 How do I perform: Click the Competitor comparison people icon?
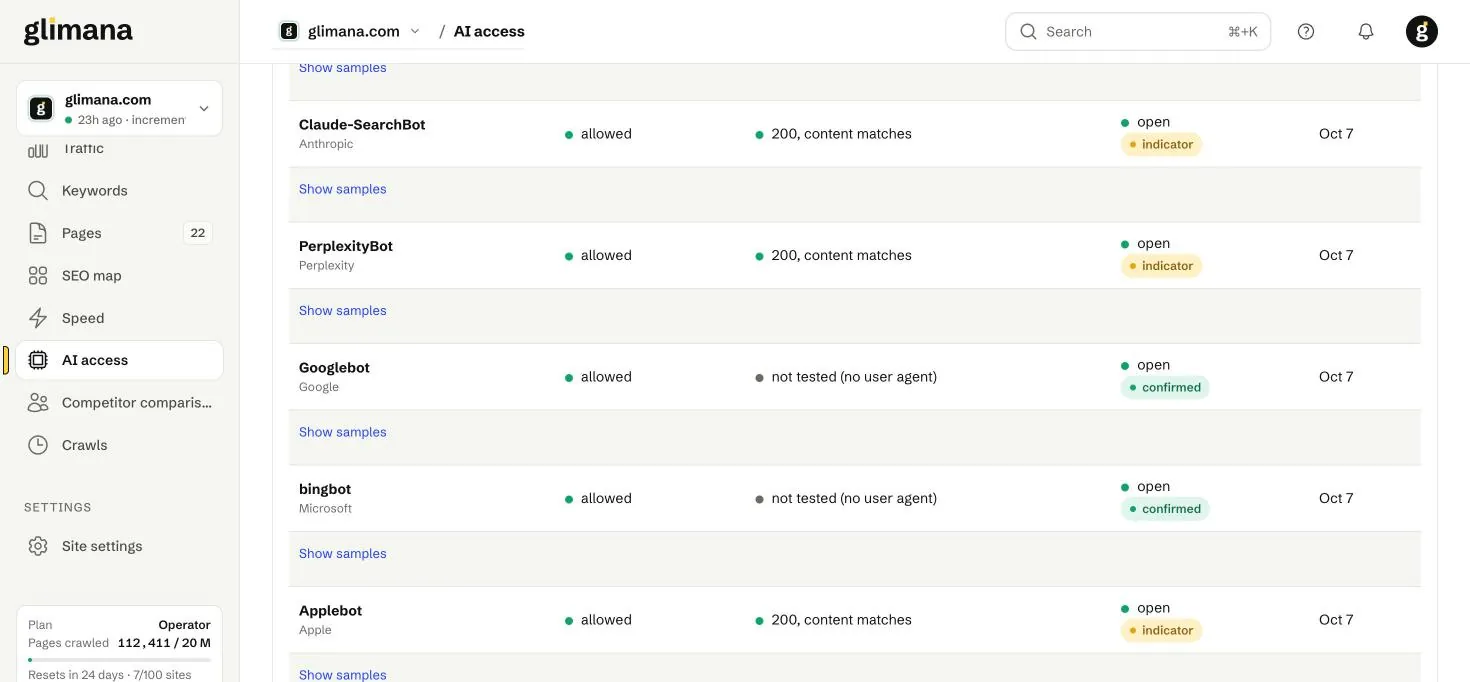[38, 403]
